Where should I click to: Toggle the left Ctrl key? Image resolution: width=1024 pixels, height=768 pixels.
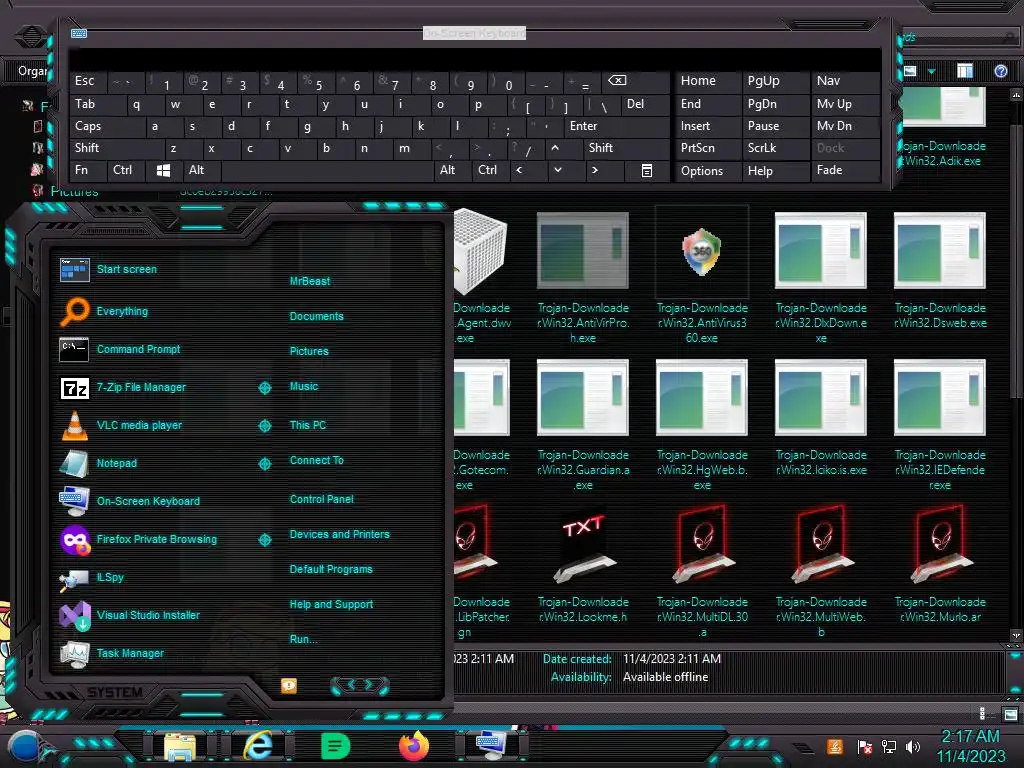(125, 170)
